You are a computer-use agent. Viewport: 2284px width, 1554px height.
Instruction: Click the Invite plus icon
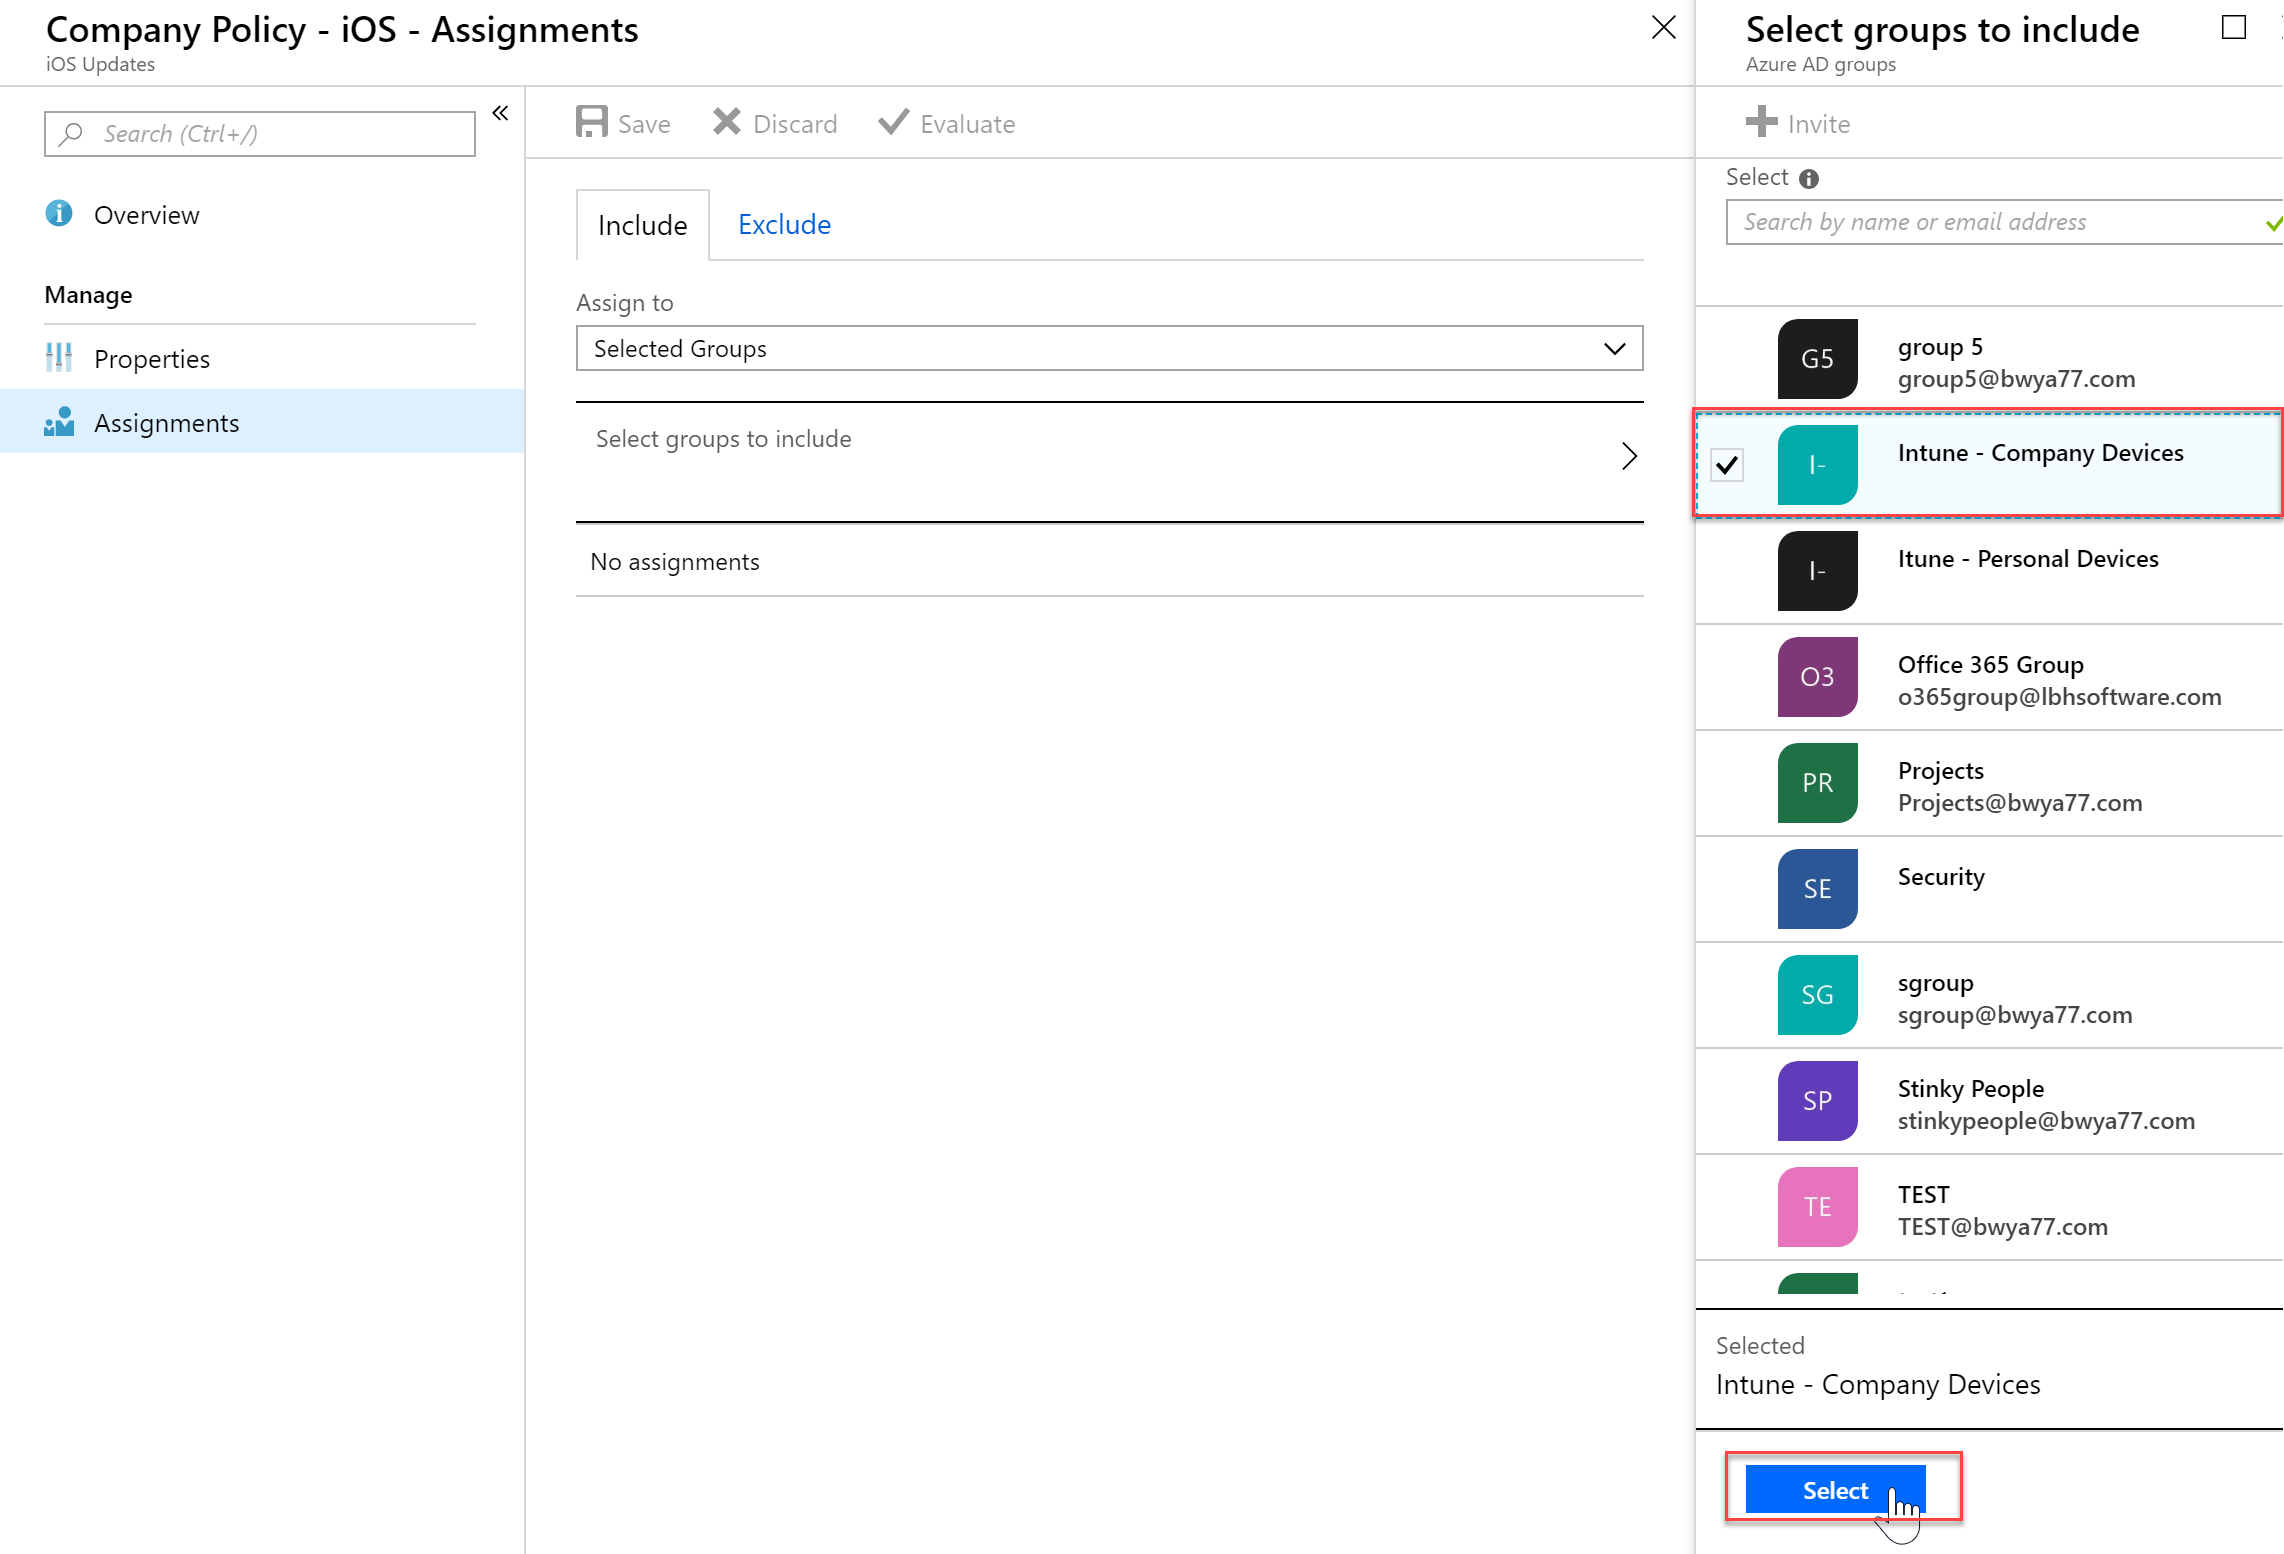pos(1762,122)
